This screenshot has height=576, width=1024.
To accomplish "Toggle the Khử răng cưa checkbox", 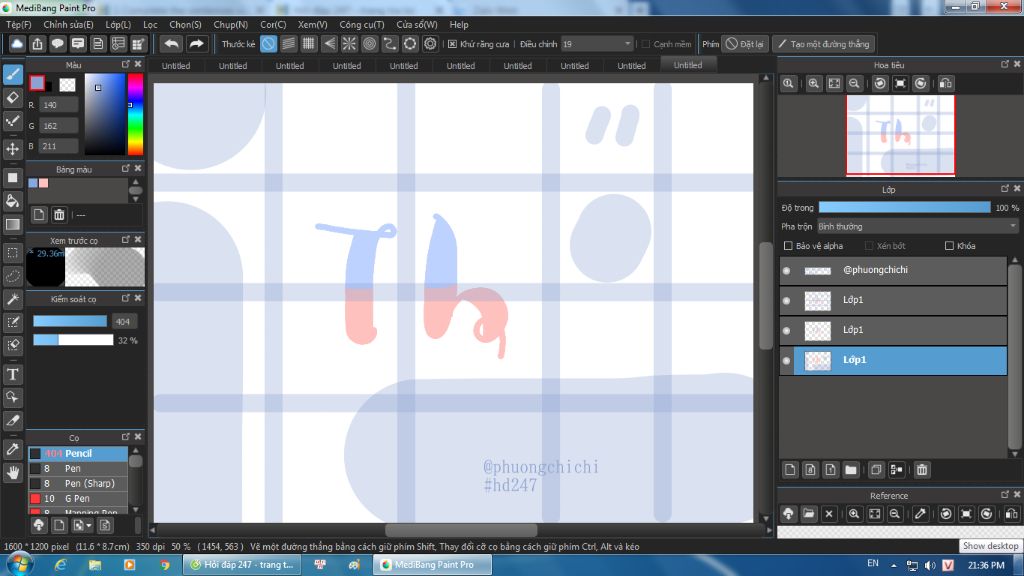I will coord(452,44).
